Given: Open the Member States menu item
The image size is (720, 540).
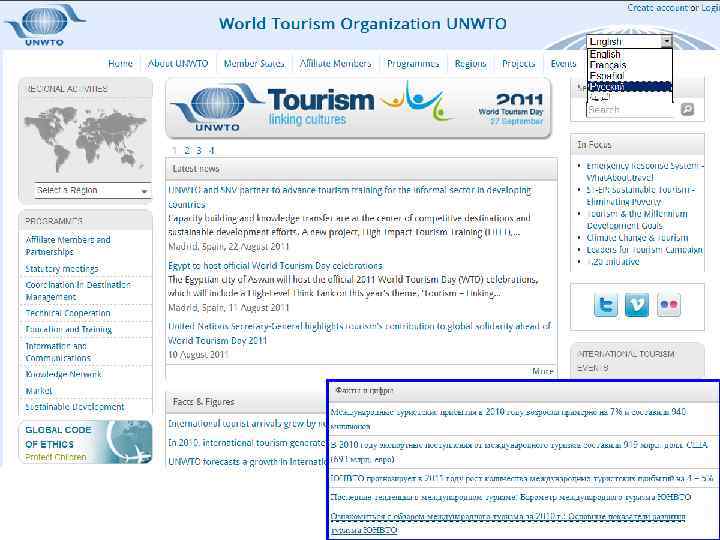Looking at the screenshot, I should pos(254,63).
